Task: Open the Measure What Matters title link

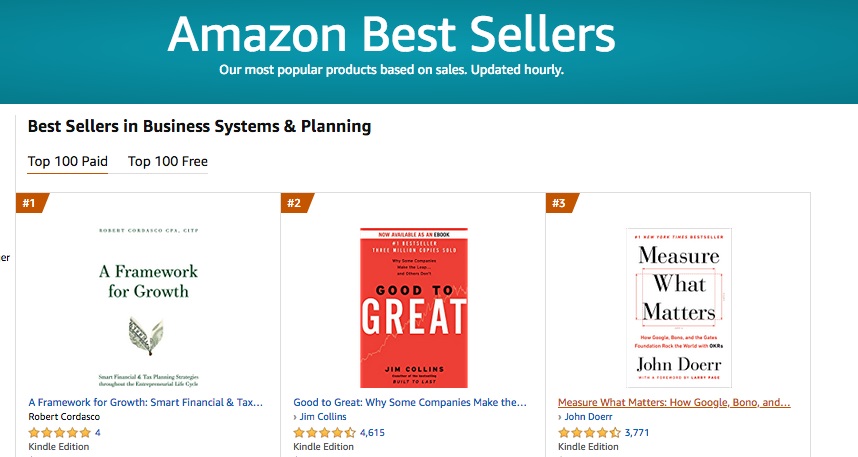Action: [674, 402]
